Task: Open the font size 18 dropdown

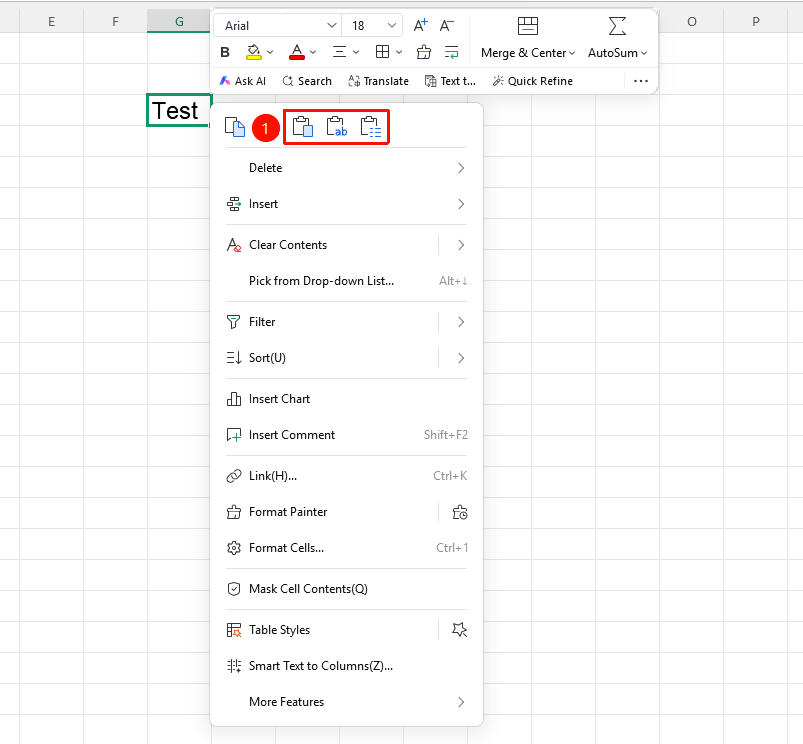Action: (x=392, y=25)
